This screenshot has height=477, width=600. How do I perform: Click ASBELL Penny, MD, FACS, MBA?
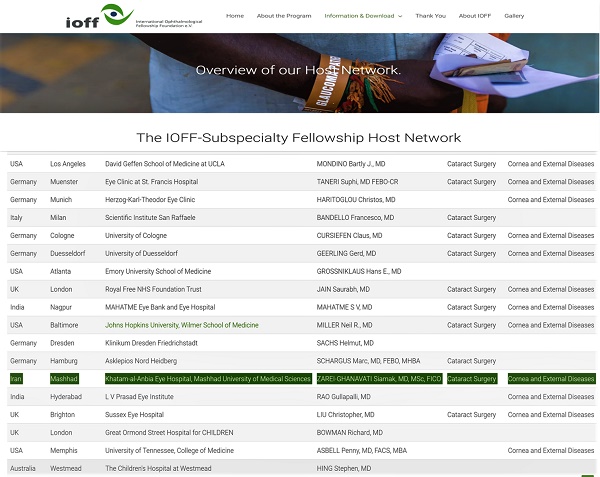[x=362, y=451]
